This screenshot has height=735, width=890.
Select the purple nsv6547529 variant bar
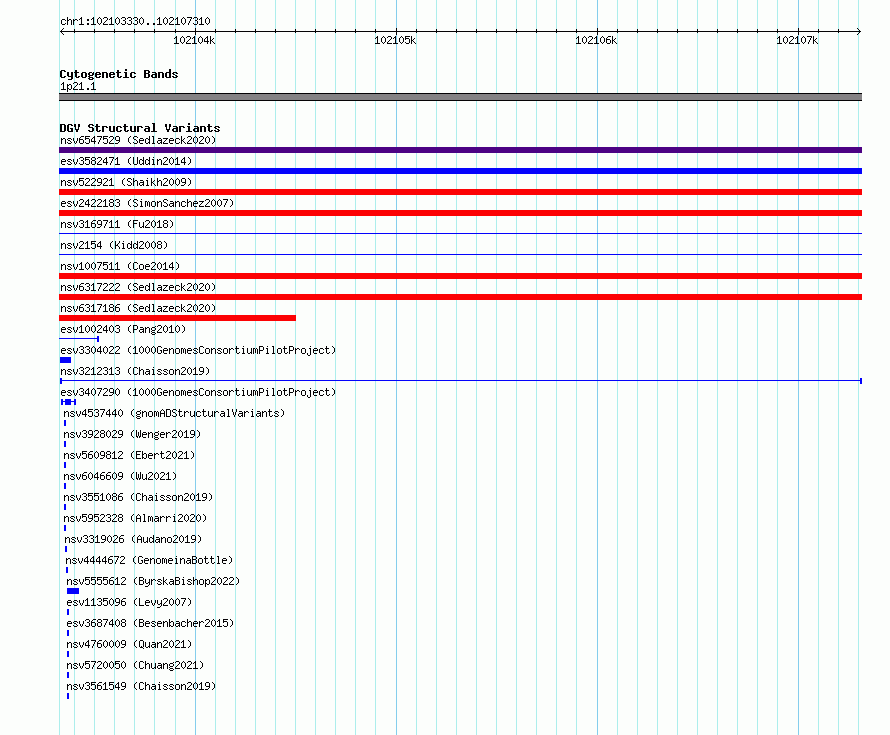tap(460, 150)
